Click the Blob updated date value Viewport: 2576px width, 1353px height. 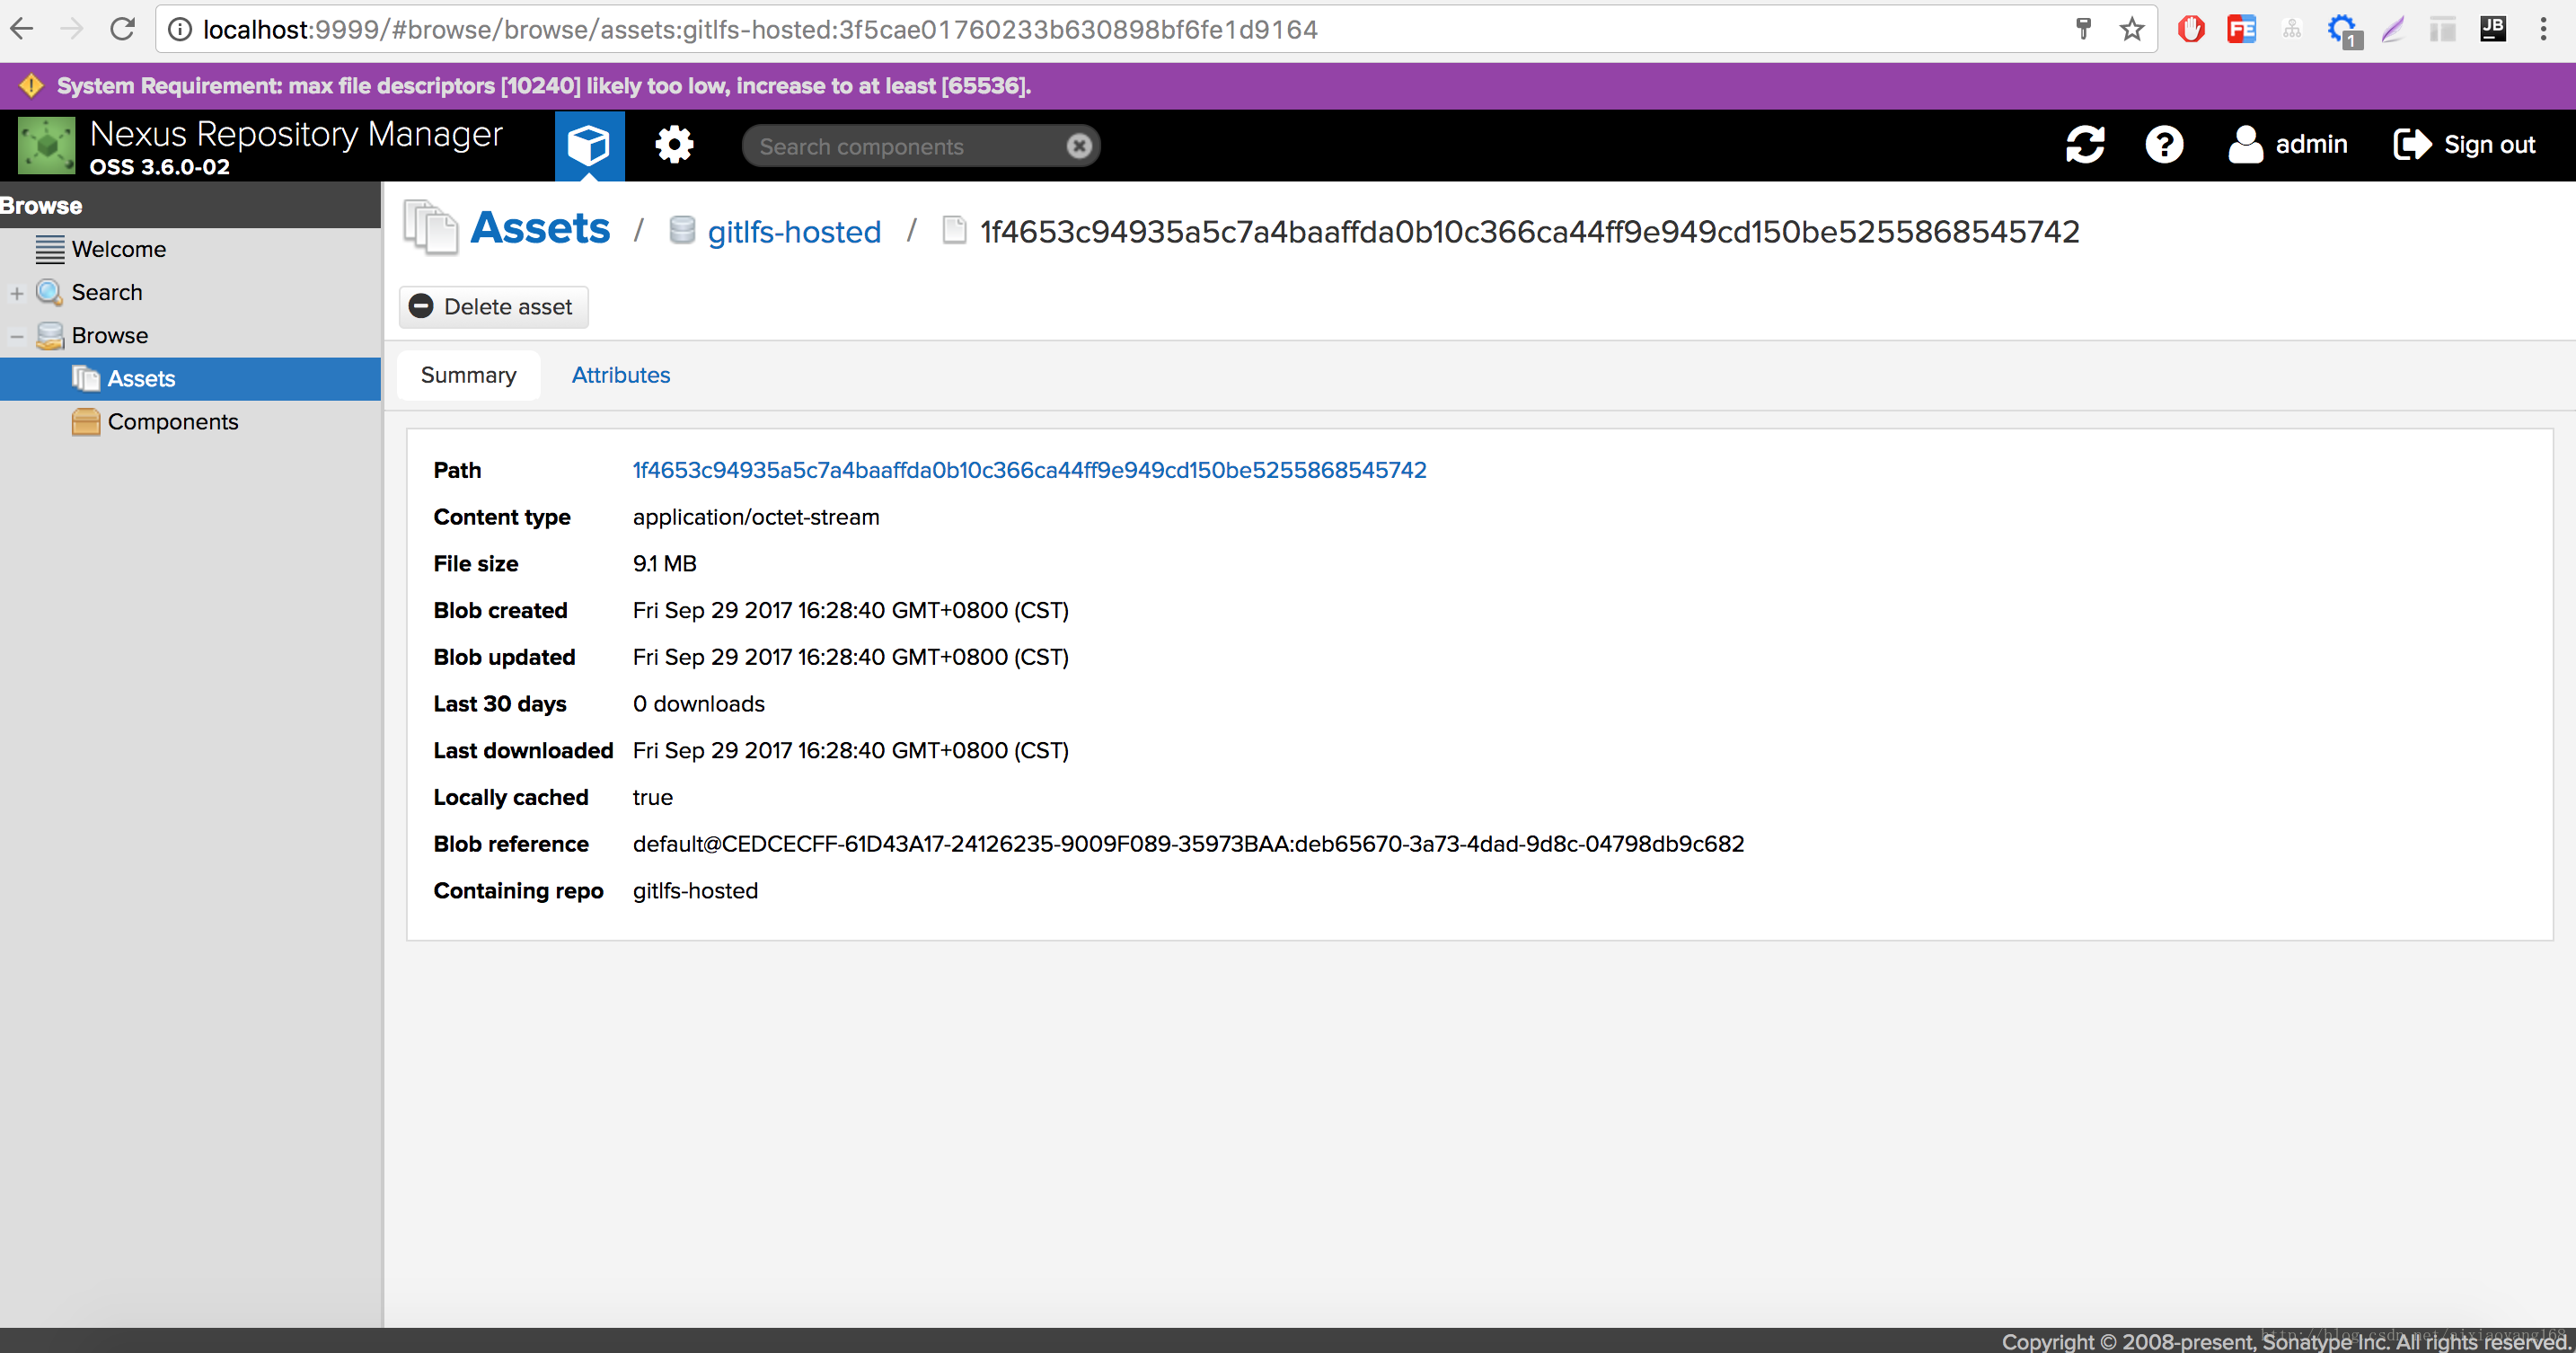coord(850,657)
